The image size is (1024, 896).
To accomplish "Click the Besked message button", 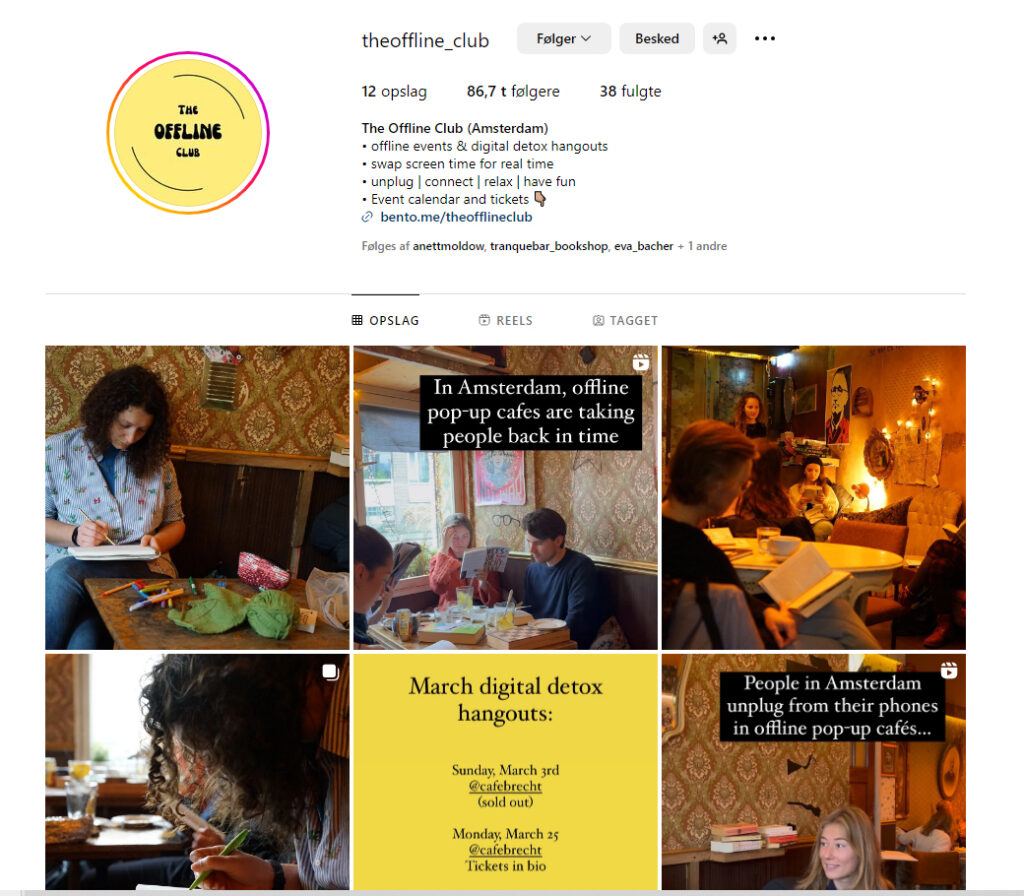I will tap(656, 39).
